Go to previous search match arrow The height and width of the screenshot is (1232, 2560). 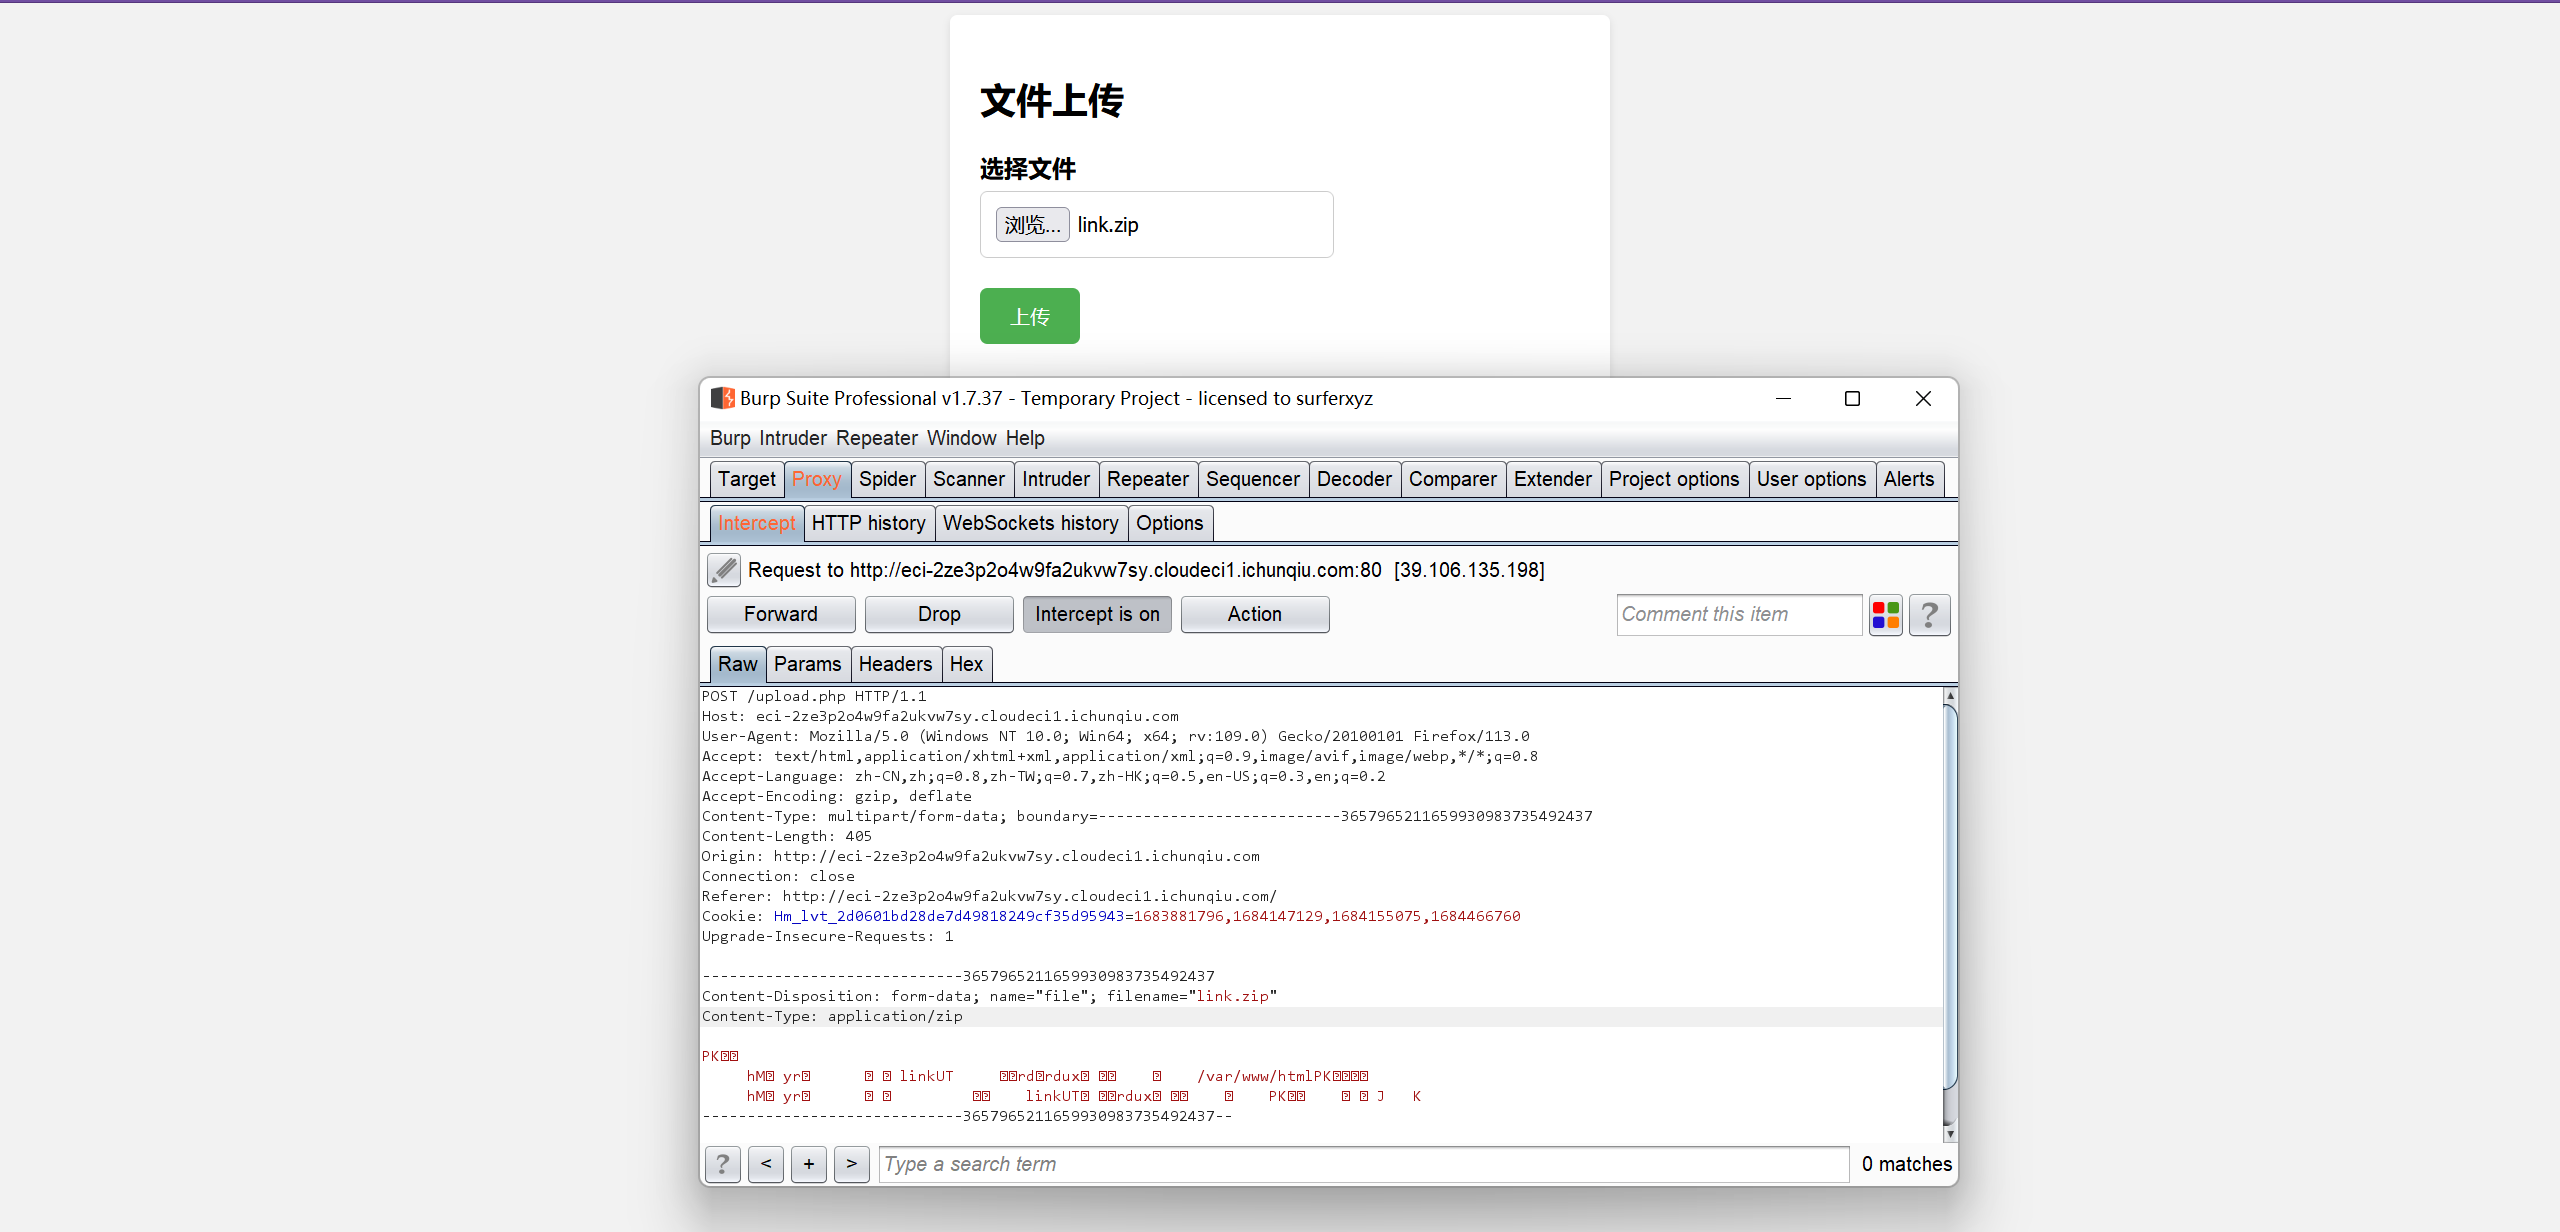tap(766, 1164)
